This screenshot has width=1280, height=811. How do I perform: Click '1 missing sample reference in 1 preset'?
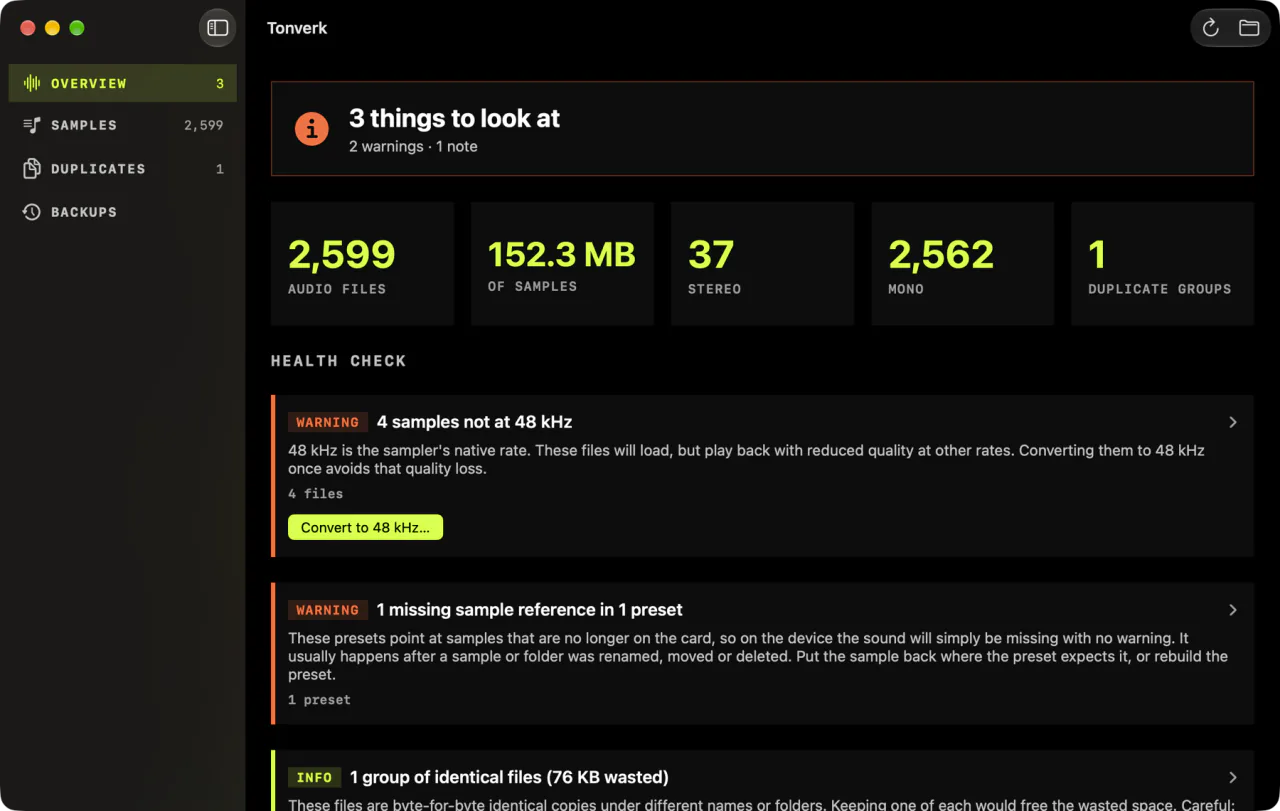[530, 610]
